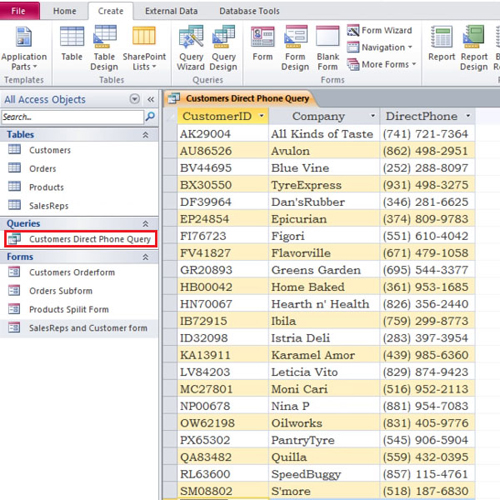
Task: Switch to the Home tab
Action: click(65, 11)
